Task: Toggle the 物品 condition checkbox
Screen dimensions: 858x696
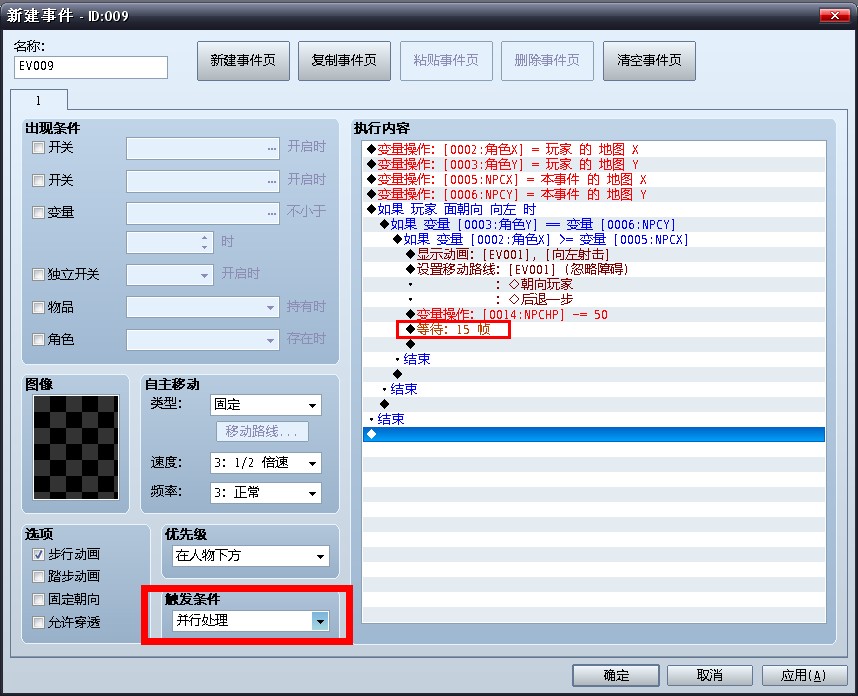Action: (x=38, y=308)
